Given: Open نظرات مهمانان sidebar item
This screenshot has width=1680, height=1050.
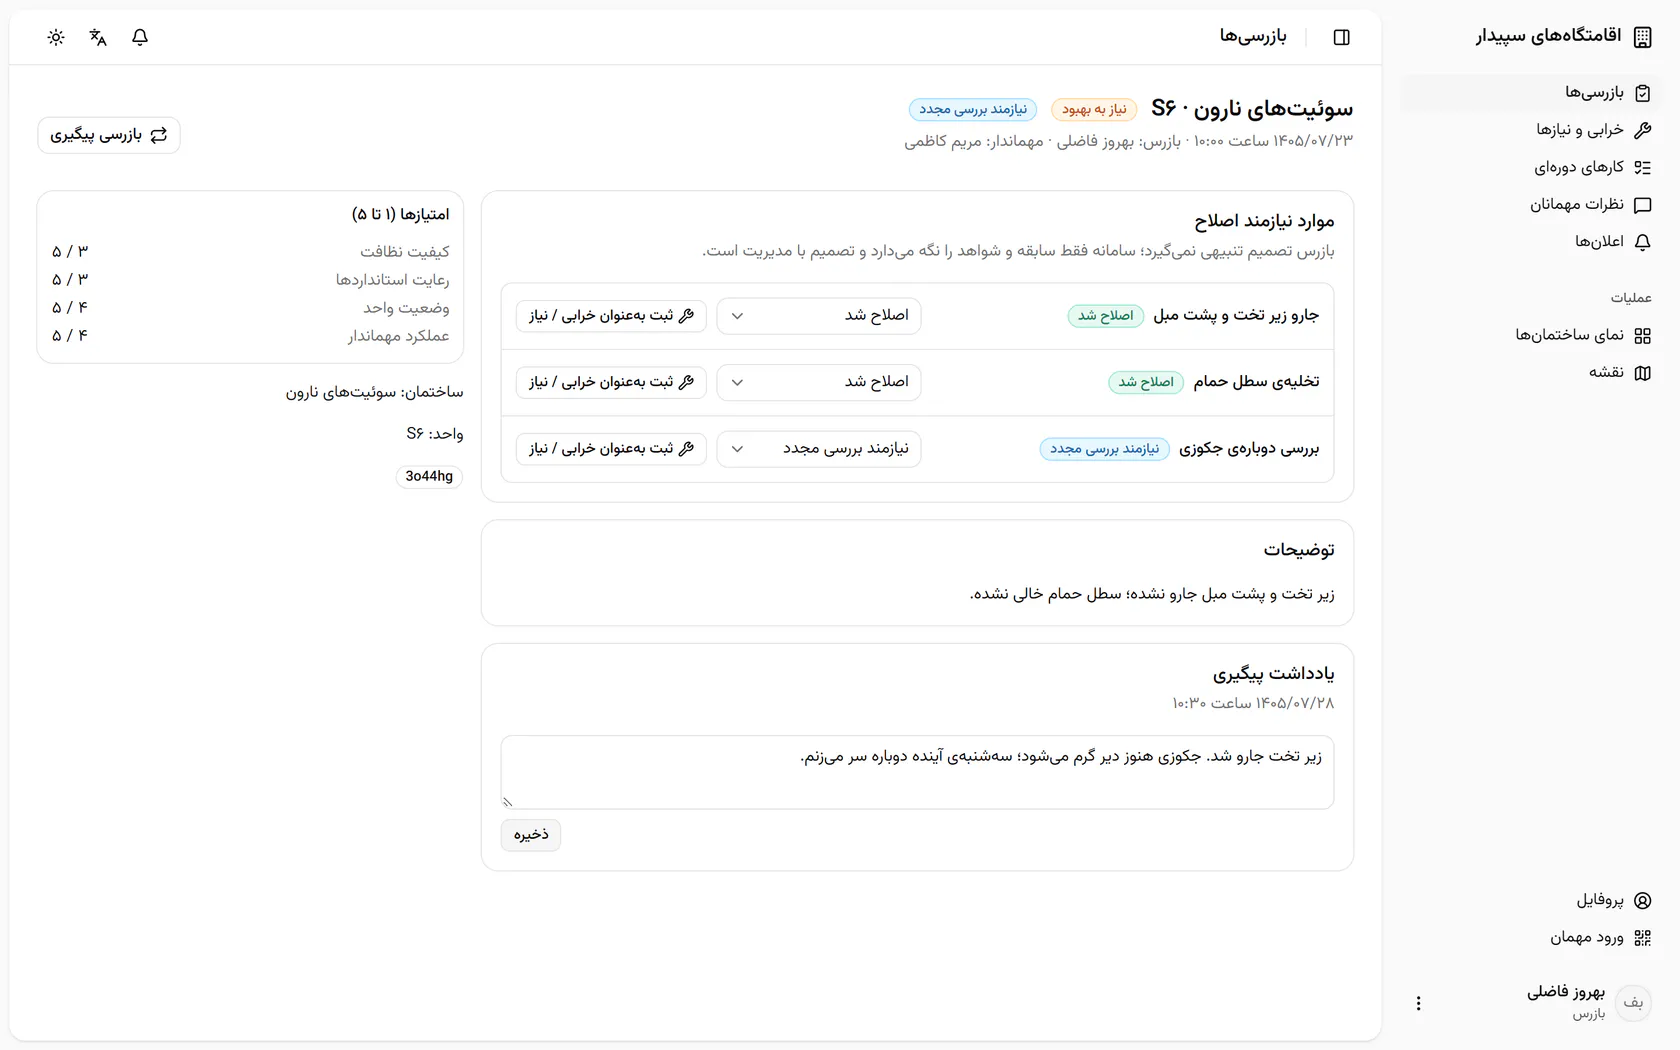Looking at the screenshot, I should click(1530, 205).
